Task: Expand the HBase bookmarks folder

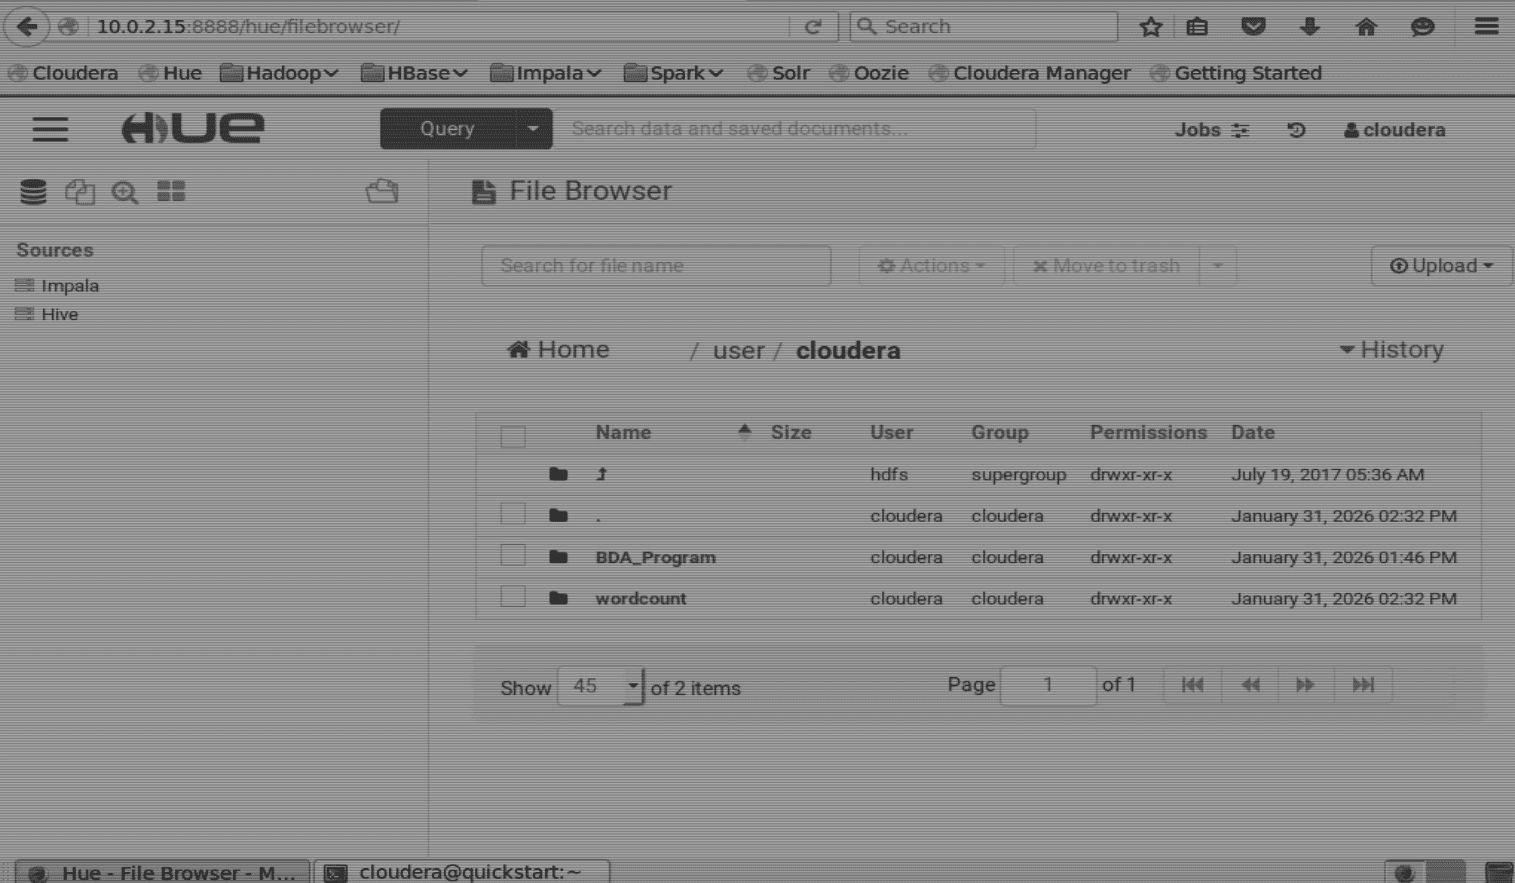Action: pyautogui.click(x=414, y=73)
